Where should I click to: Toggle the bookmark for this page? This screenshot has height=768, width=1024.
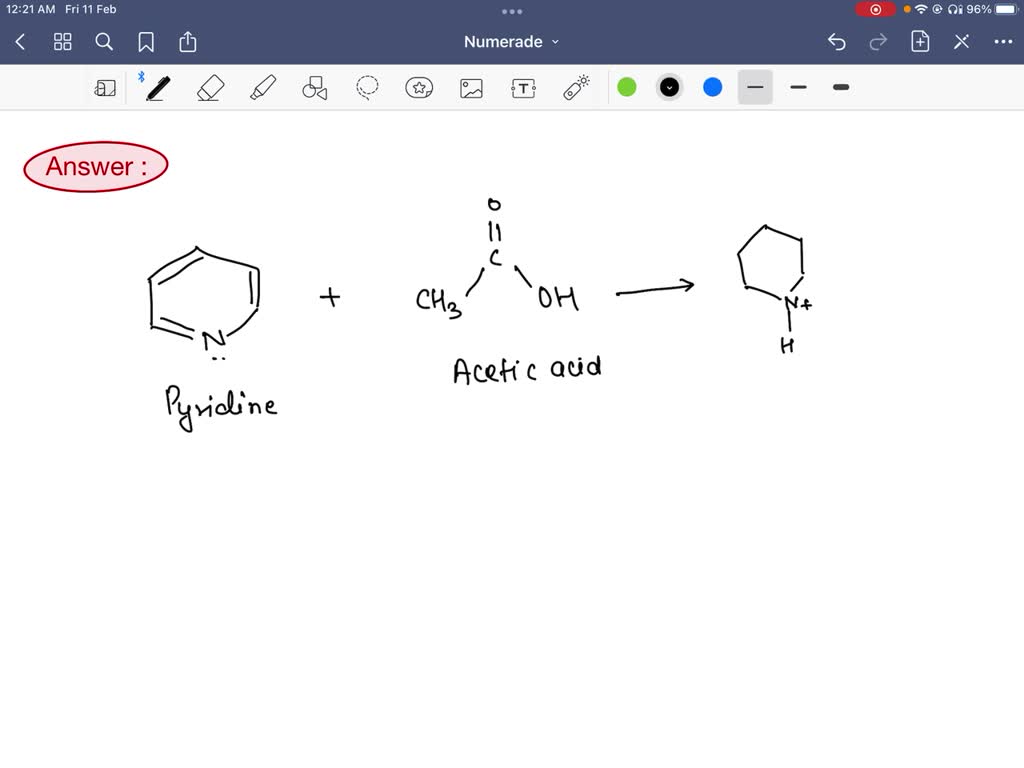click(146, 42)
